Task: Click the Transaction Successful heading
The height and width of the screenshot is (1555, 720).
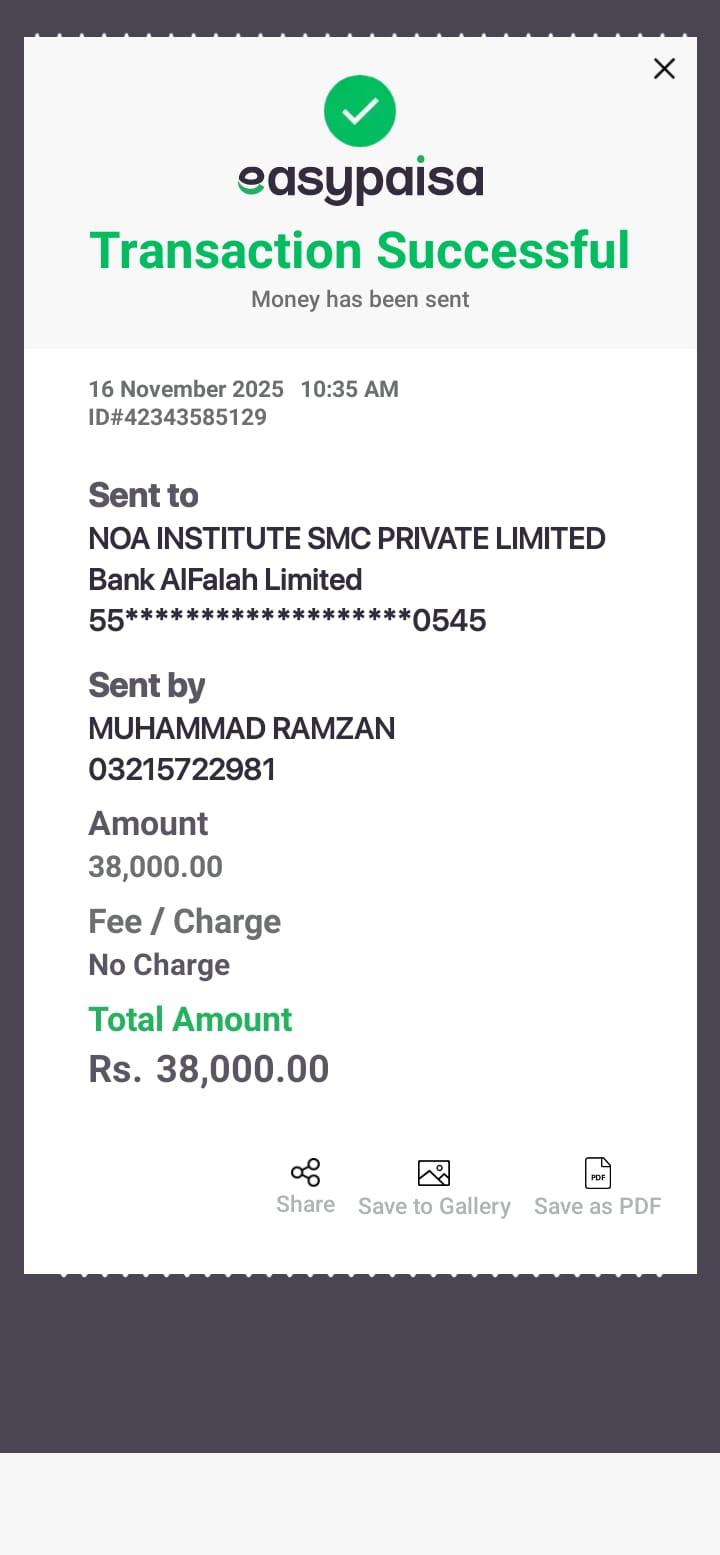Action: click(360, 250)
